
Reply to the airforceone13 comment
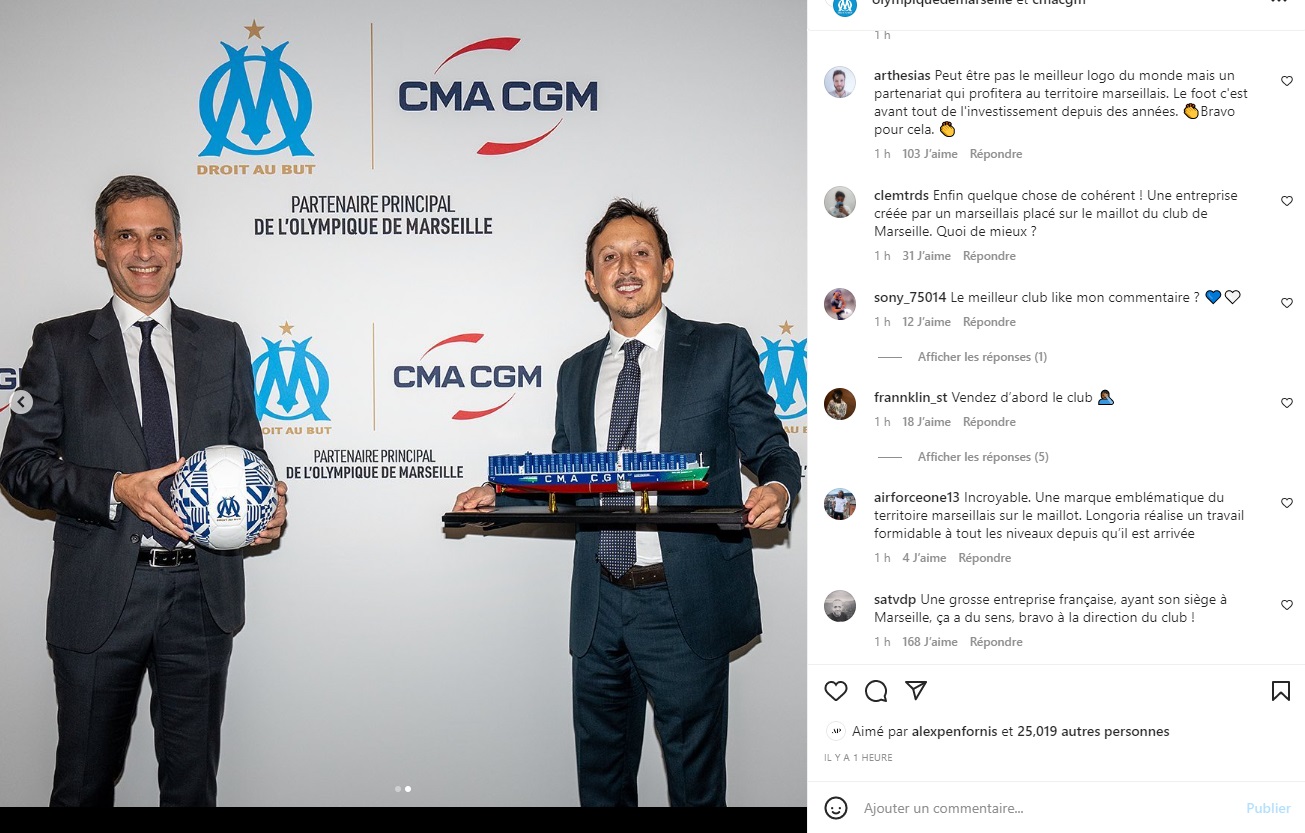point(985,558)
